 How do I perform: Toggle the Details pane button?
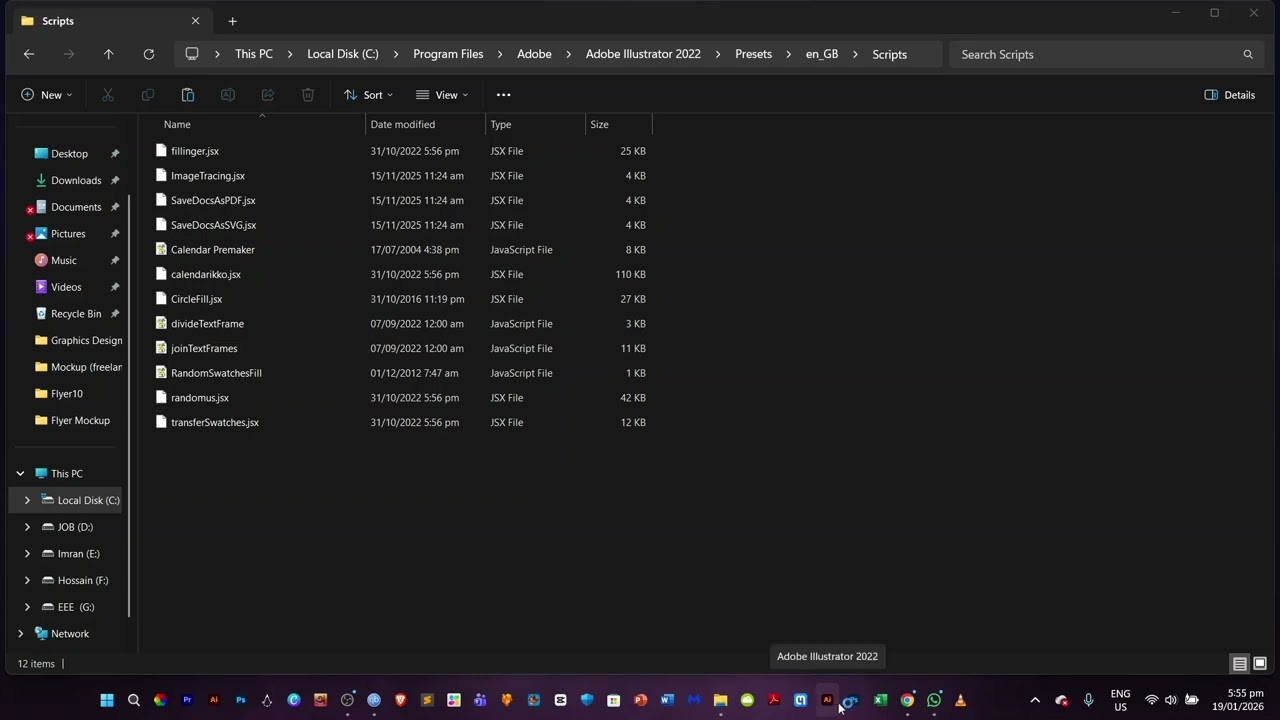click(x=1230, y=95)
